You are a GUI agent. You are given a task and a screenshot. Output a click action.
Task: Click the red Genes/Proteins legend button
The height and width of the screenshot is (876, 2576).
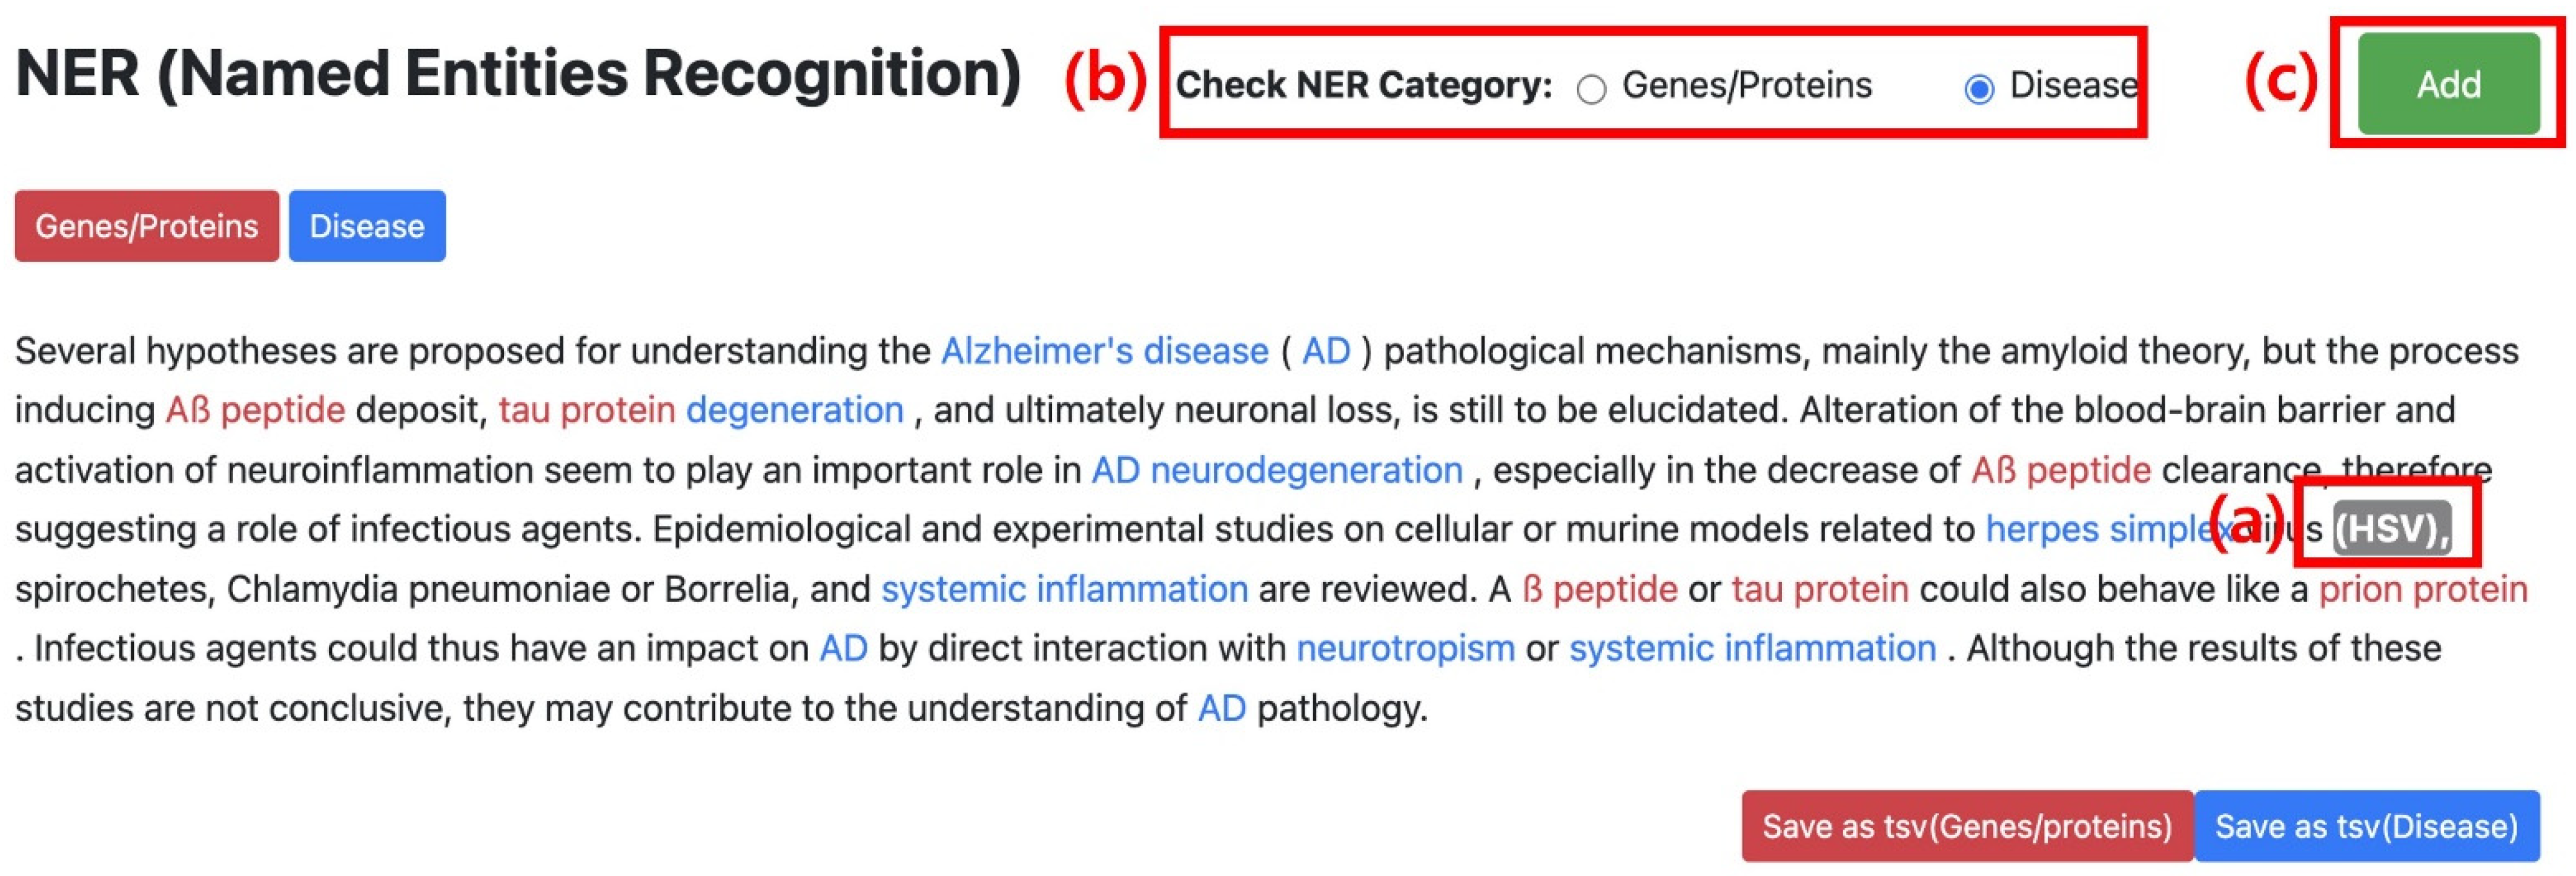coord(147,226)
